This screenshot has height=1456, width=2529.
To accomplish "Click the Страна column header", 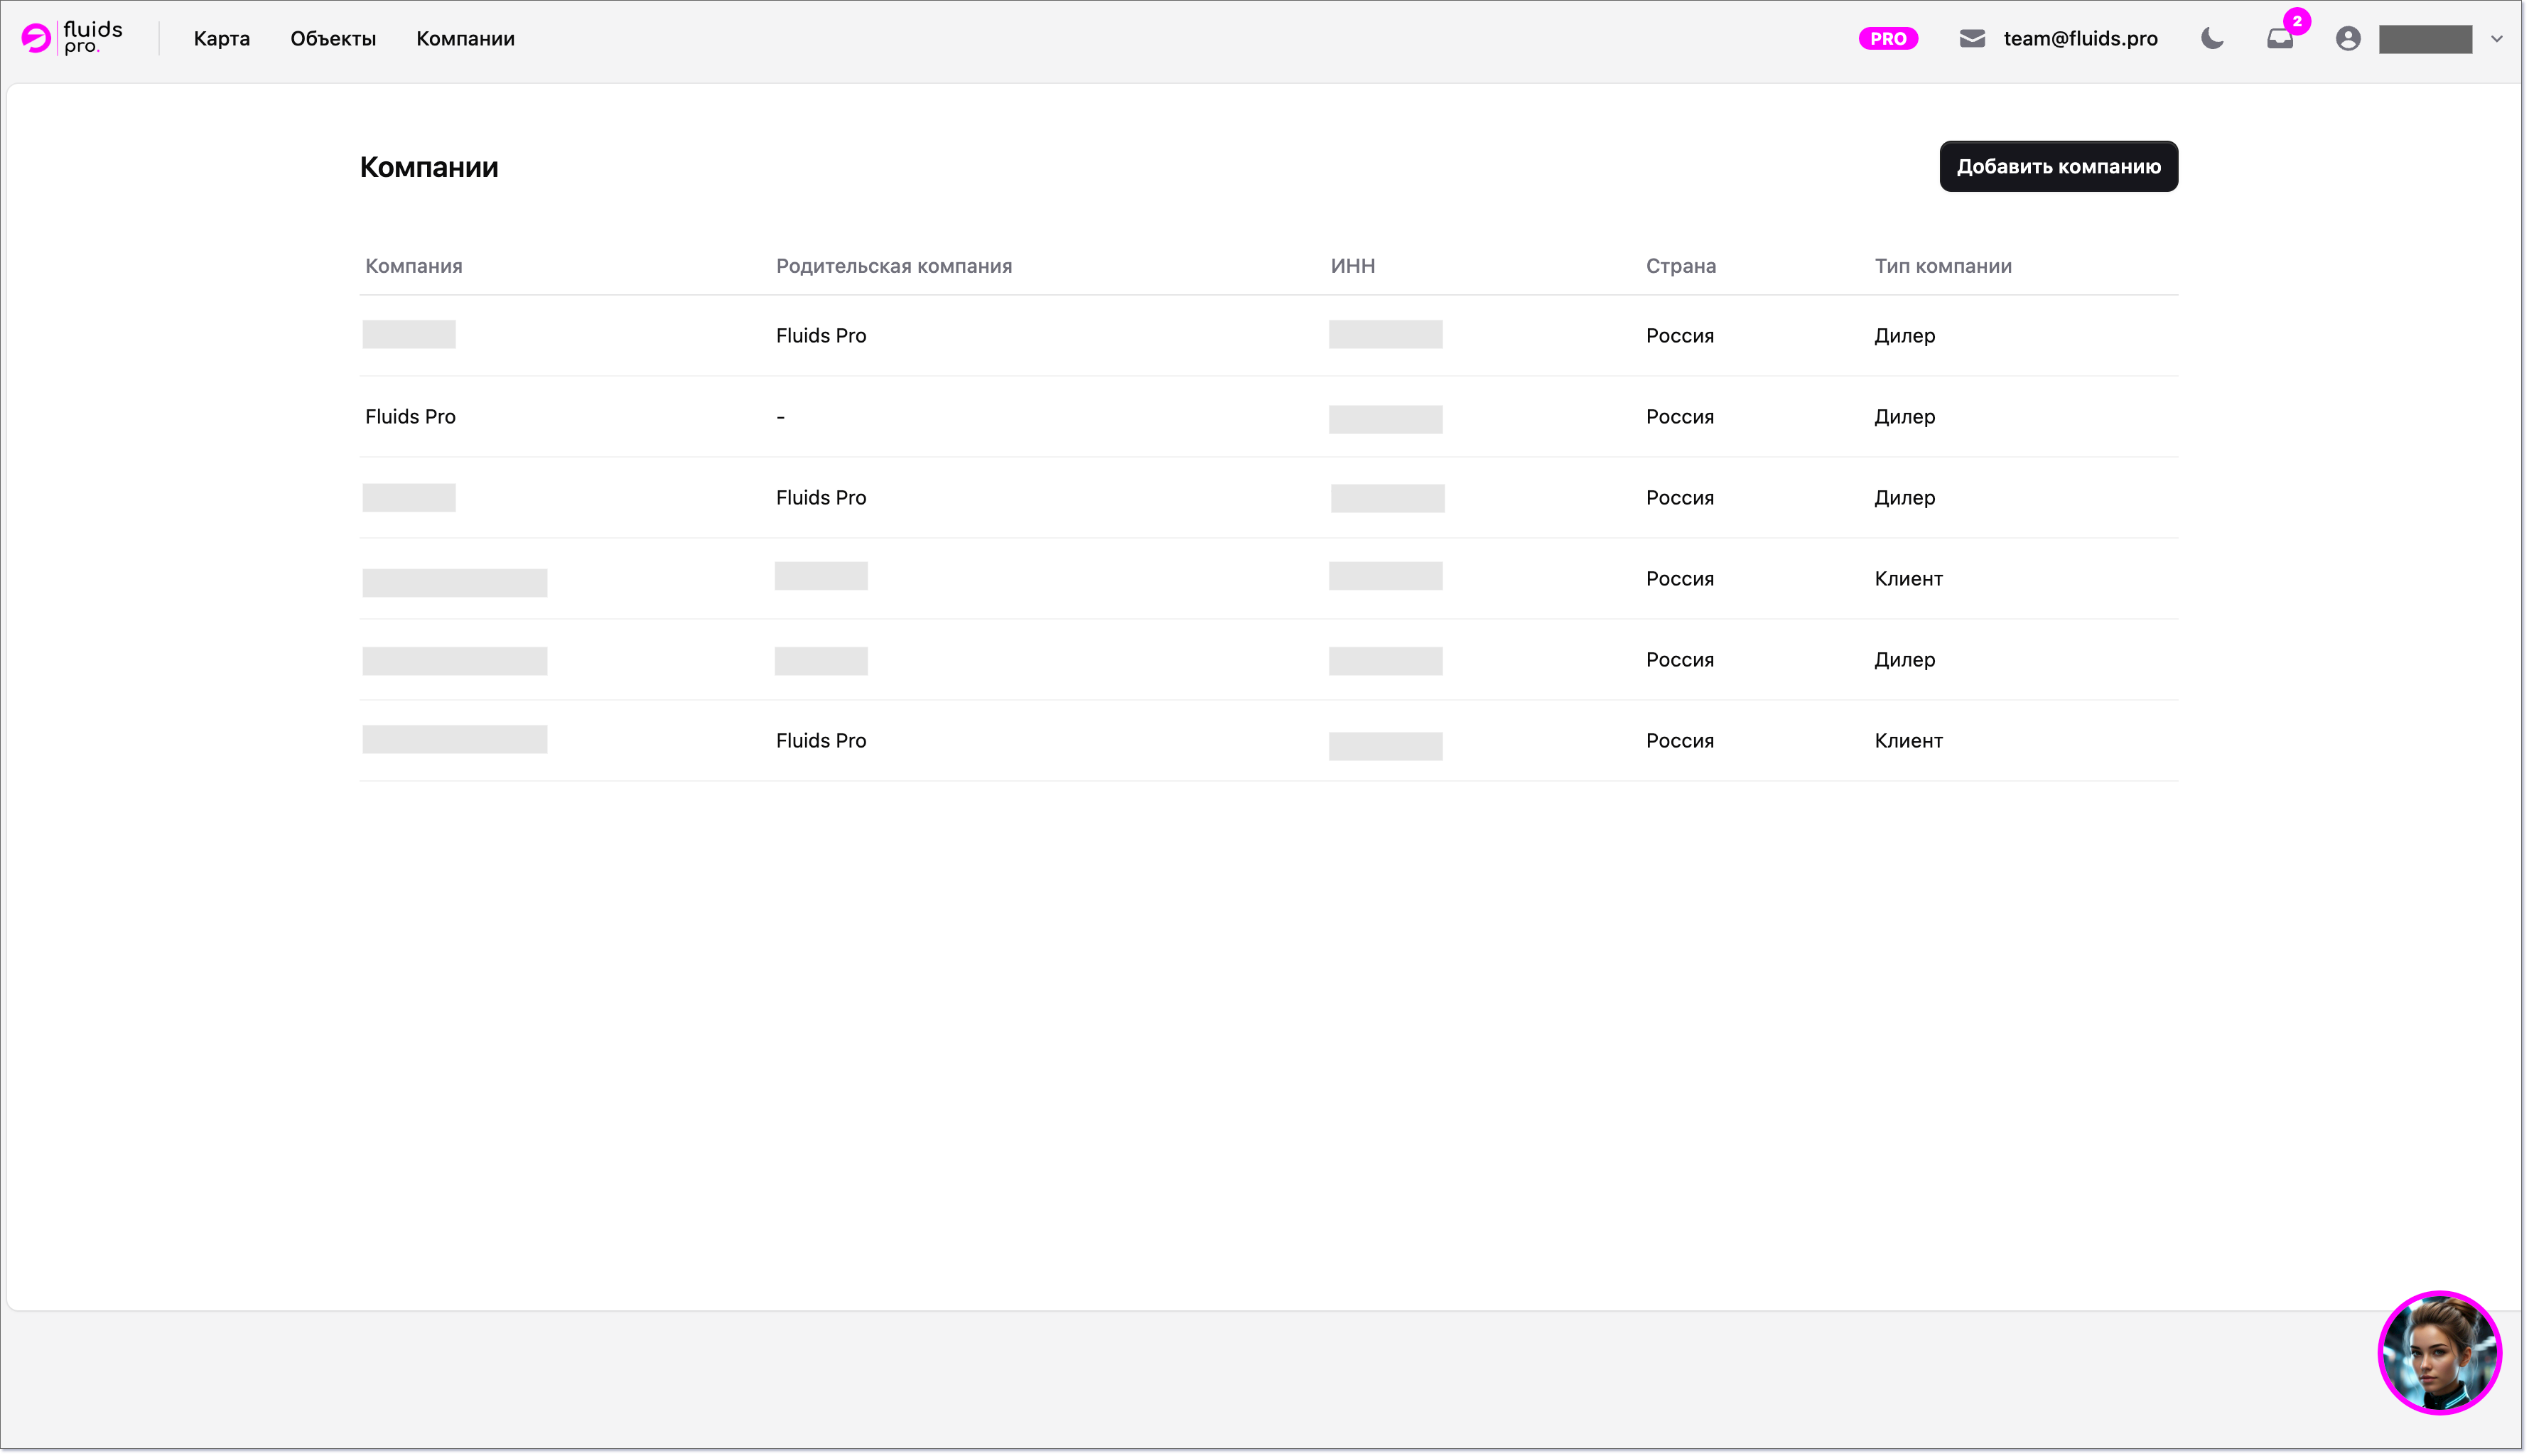I will (x=1680, y=266).
